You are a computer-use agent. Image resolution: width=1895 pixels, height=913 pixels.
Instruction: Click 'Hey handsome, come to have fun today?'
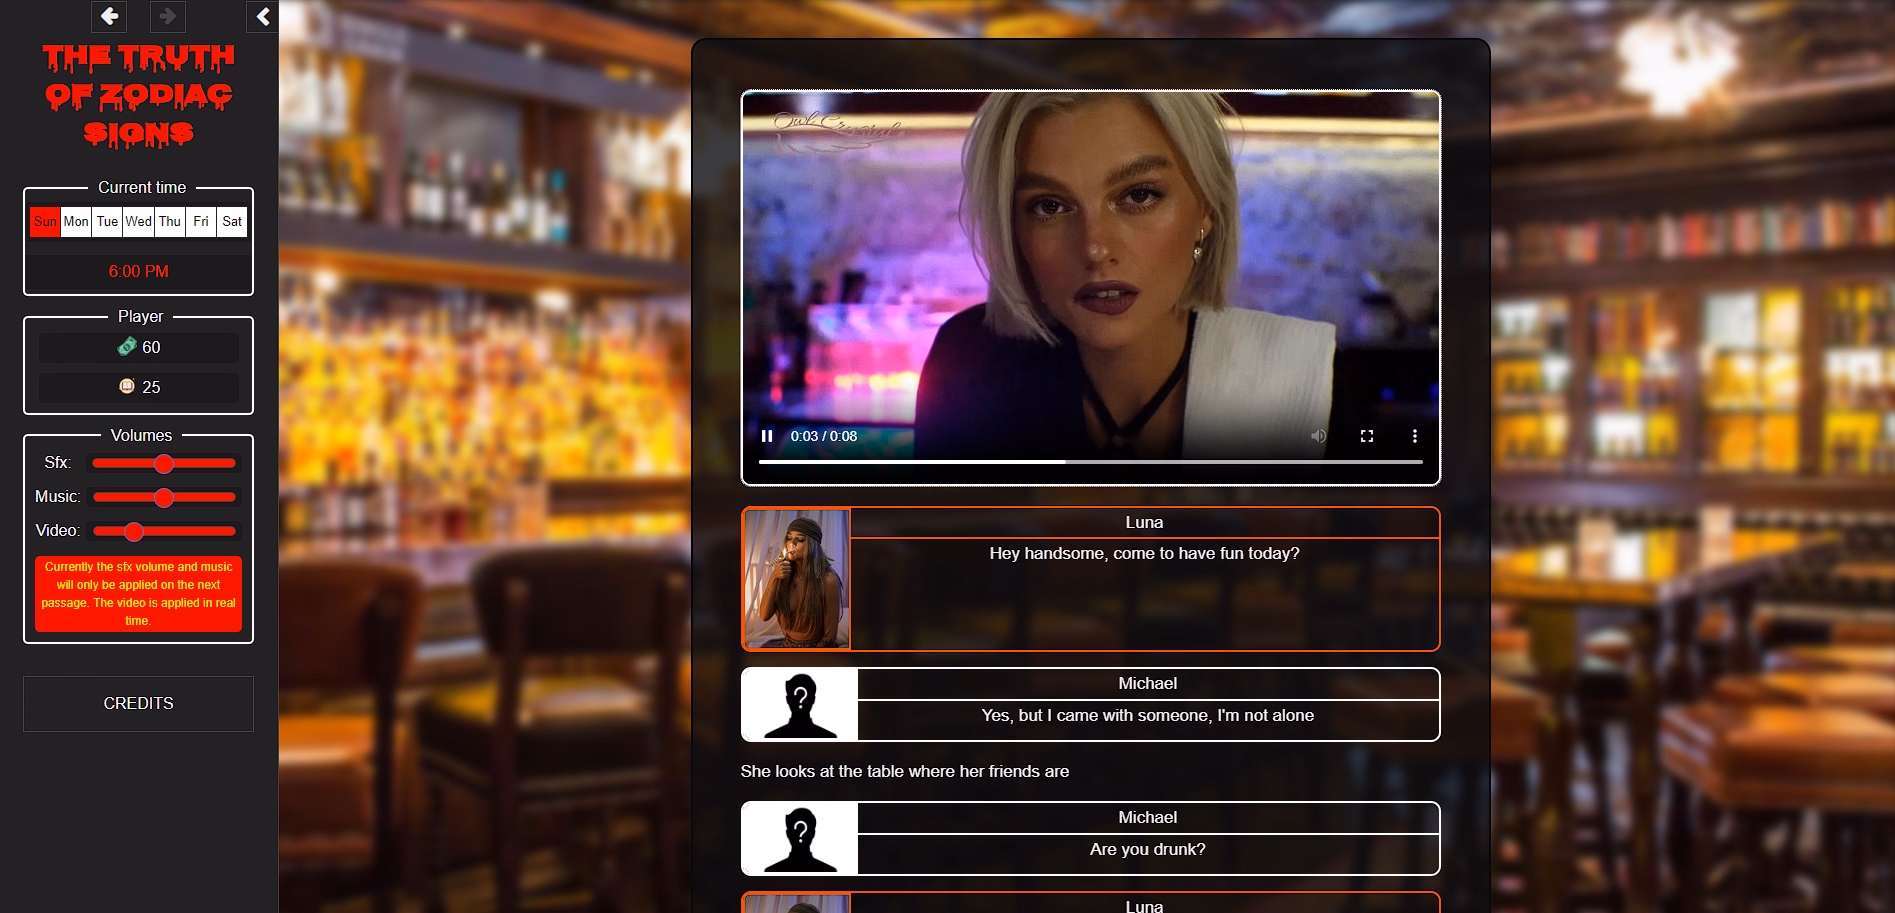coord(1144,553)
